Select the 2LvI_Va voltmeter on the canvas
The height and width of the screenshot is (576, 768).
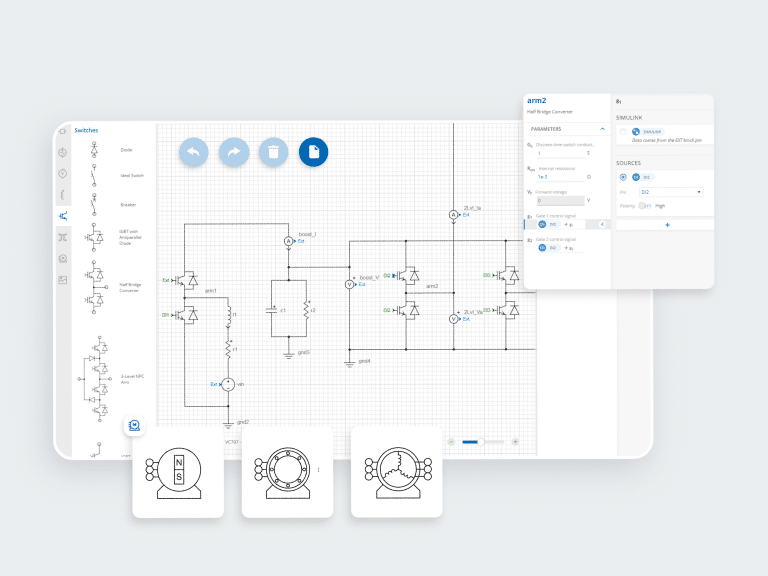[454, 319]
